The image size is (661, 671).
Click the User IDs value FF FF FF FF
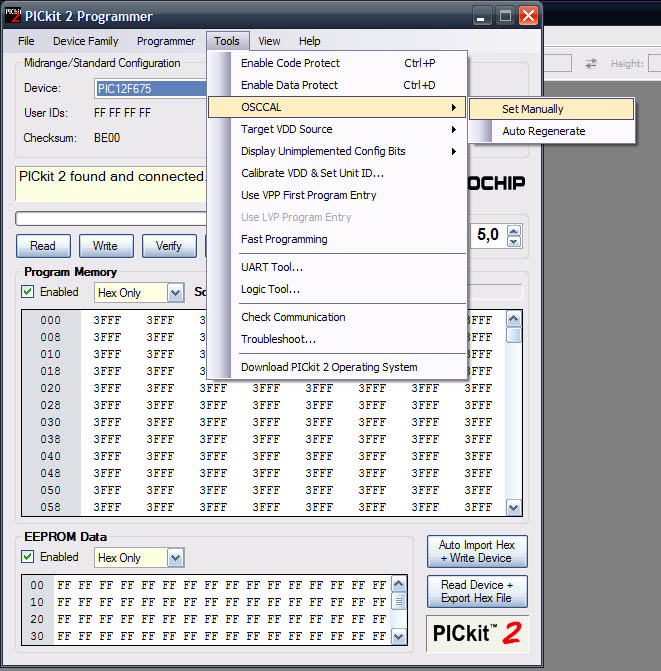122,113
